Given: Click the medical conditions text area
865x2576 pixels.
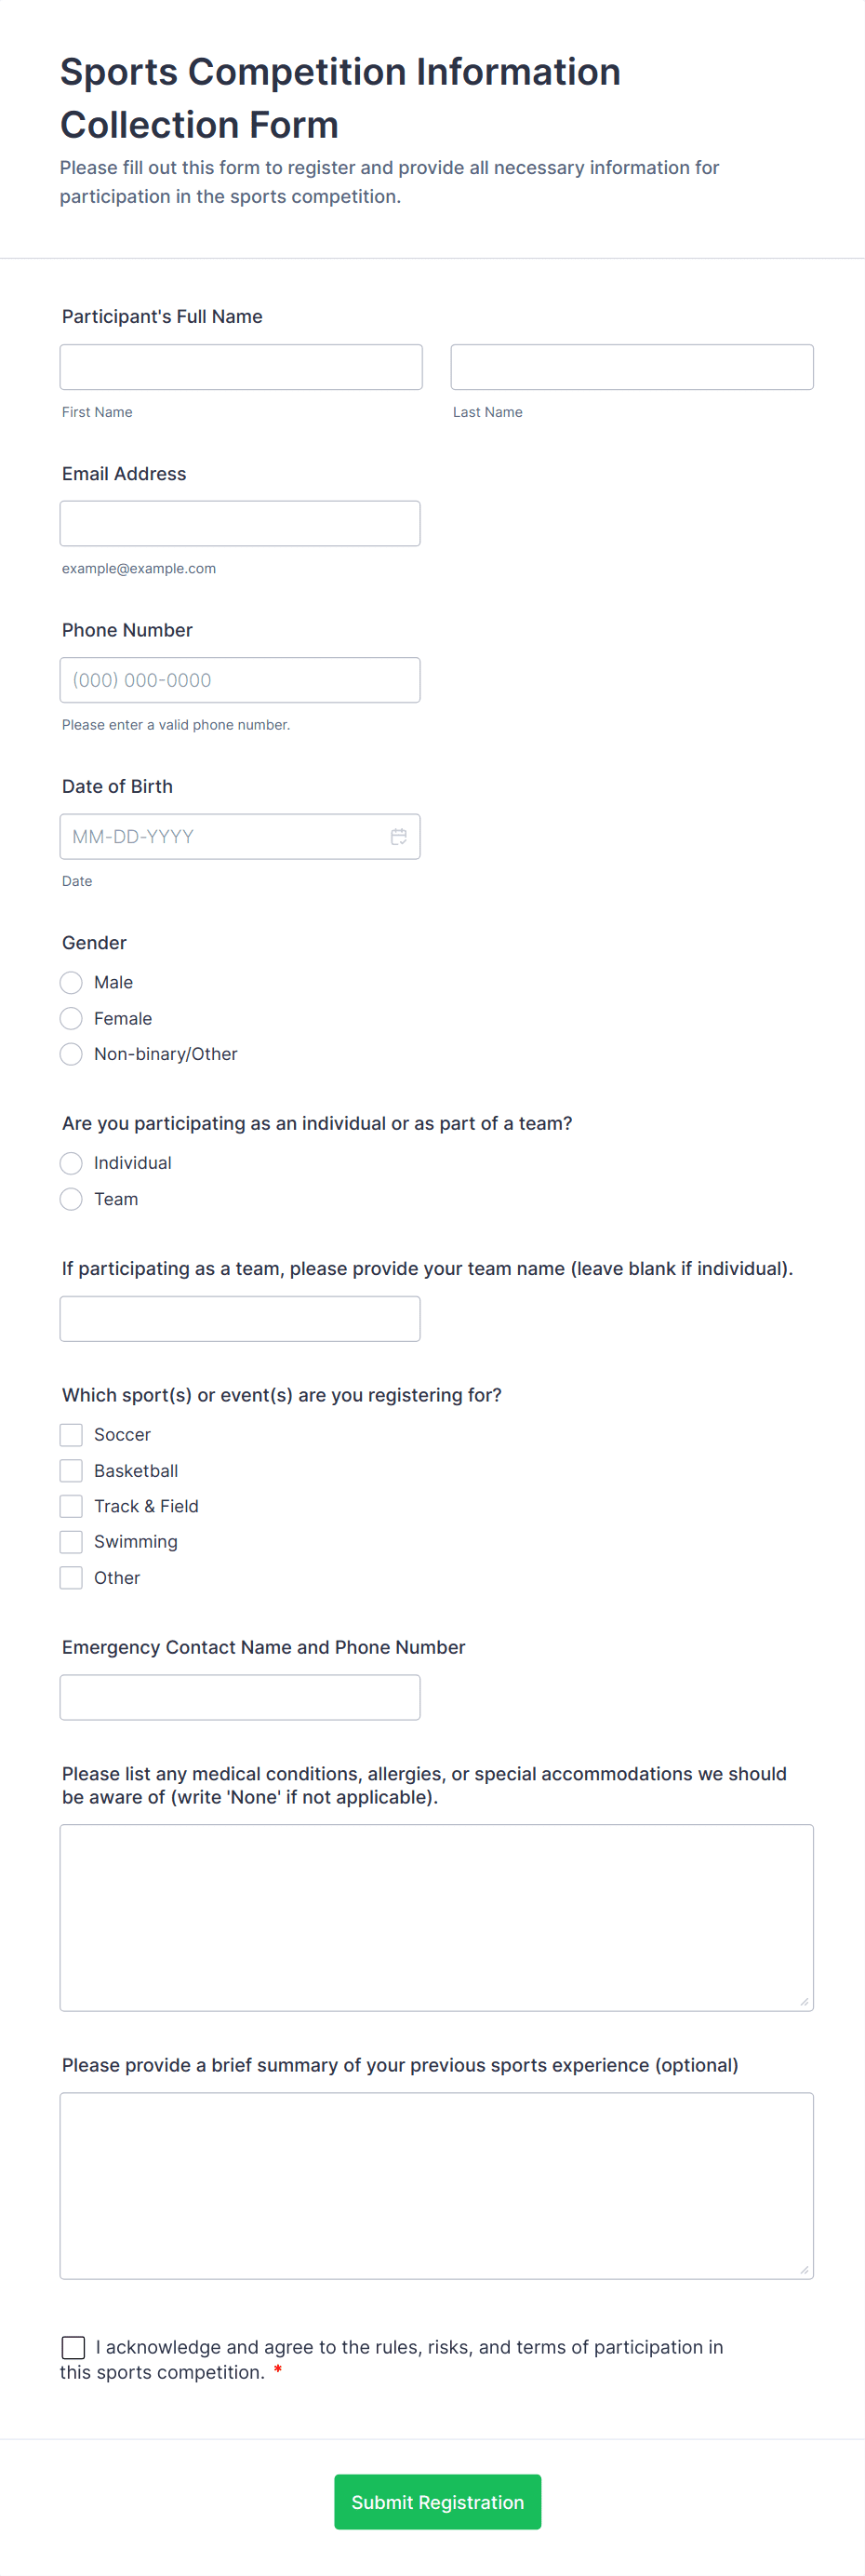Looking at the screenshot, I should 436,1917.
